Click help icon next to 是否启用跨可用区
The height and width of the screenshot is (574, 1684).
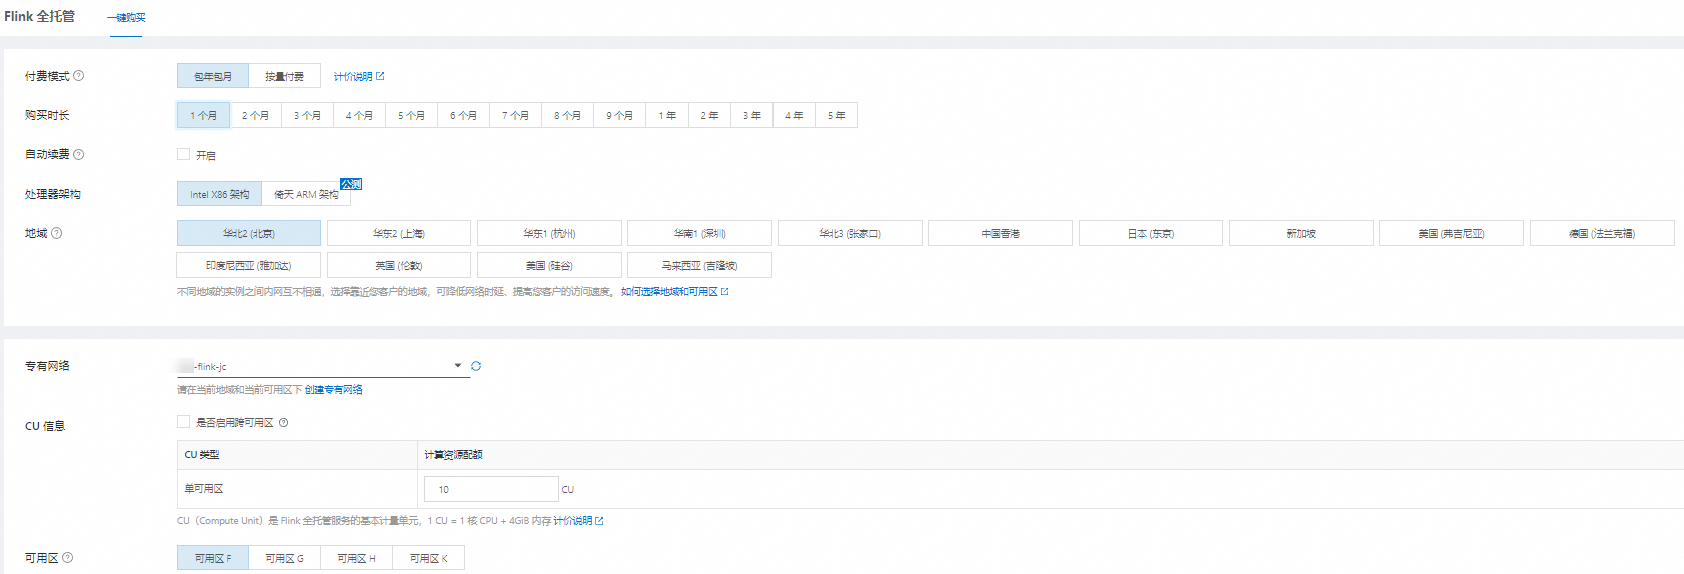tap(284, 423)
